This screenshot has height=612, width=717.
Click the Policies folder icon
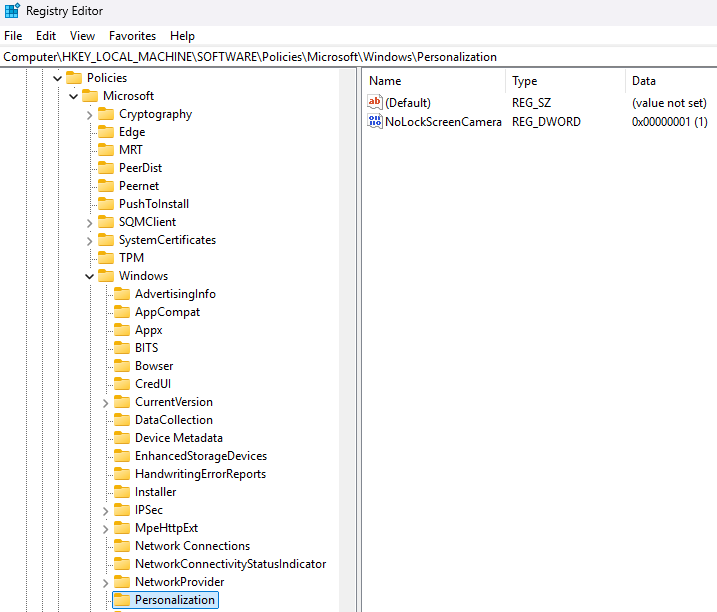[74, 78]
